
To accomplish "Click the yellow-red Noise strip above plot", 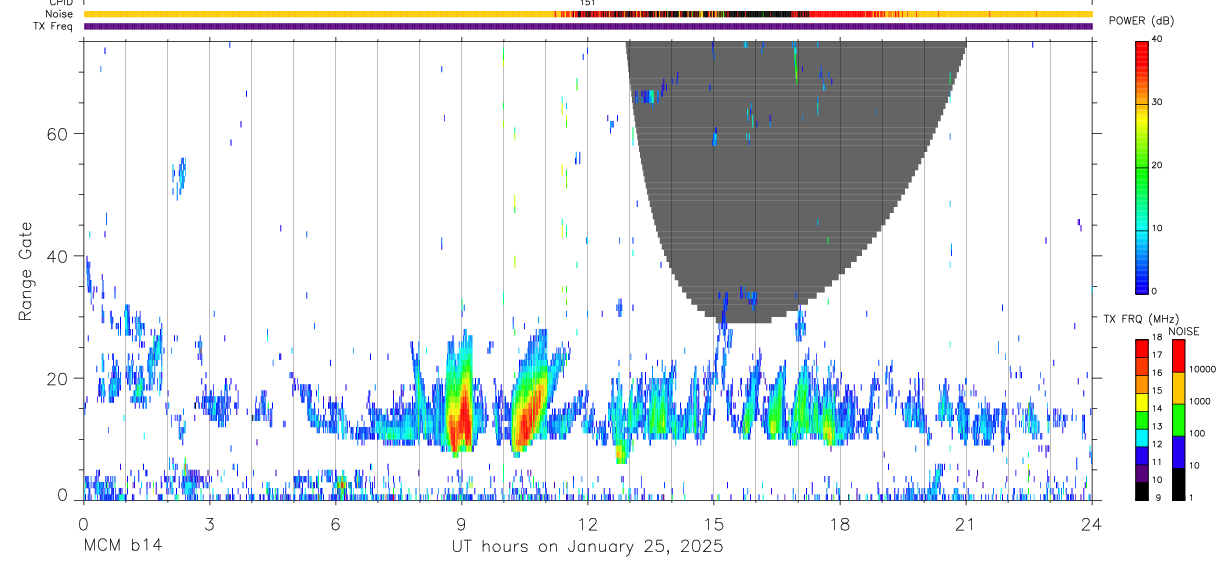I will point(588,14).
